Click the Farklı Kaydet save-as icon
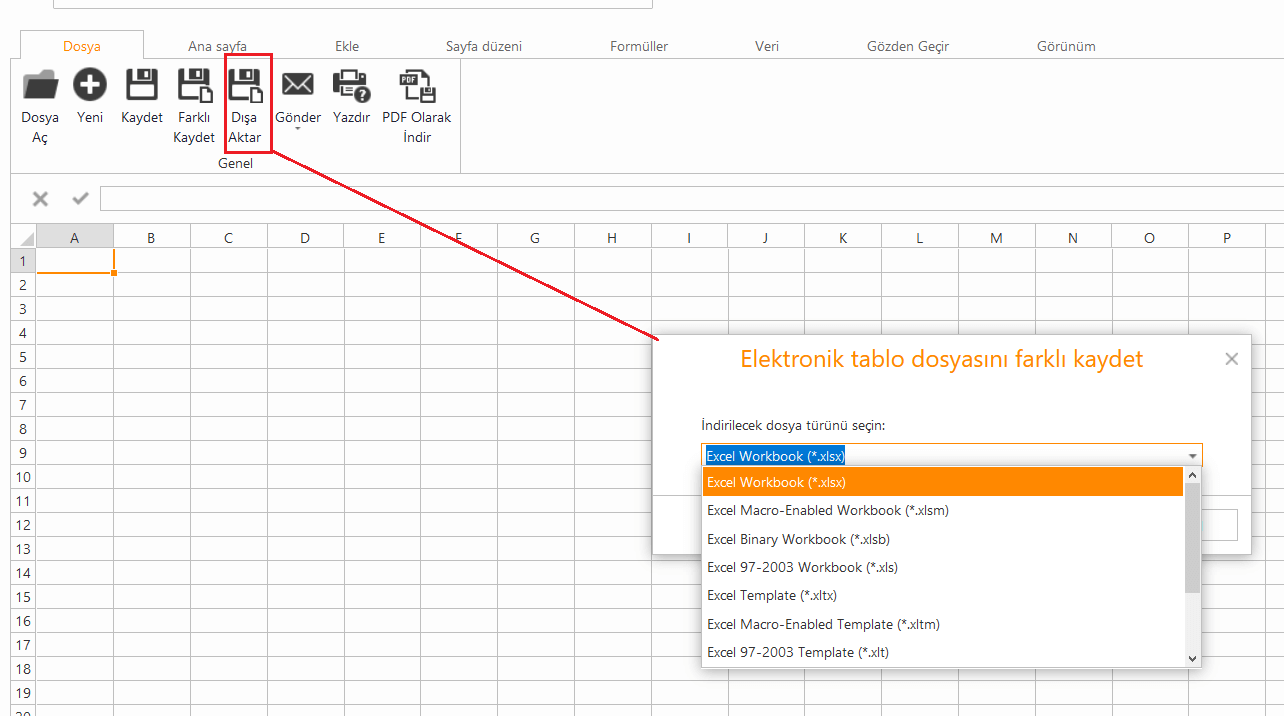Viewport: 1284px width, 716px height. (x=194, y=86)
